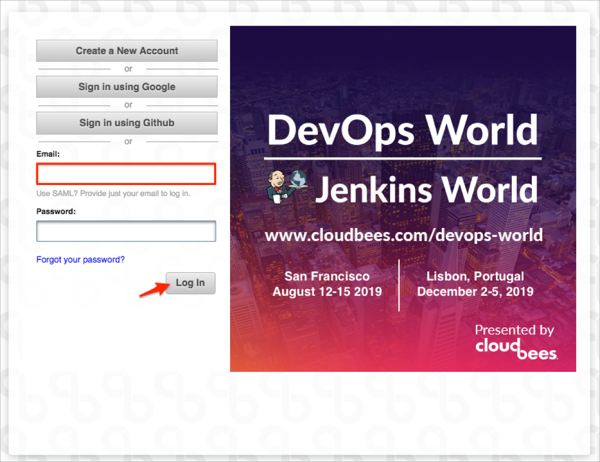Click the Password field label
The width and height of the screenshot is (600, 462).
56,212
